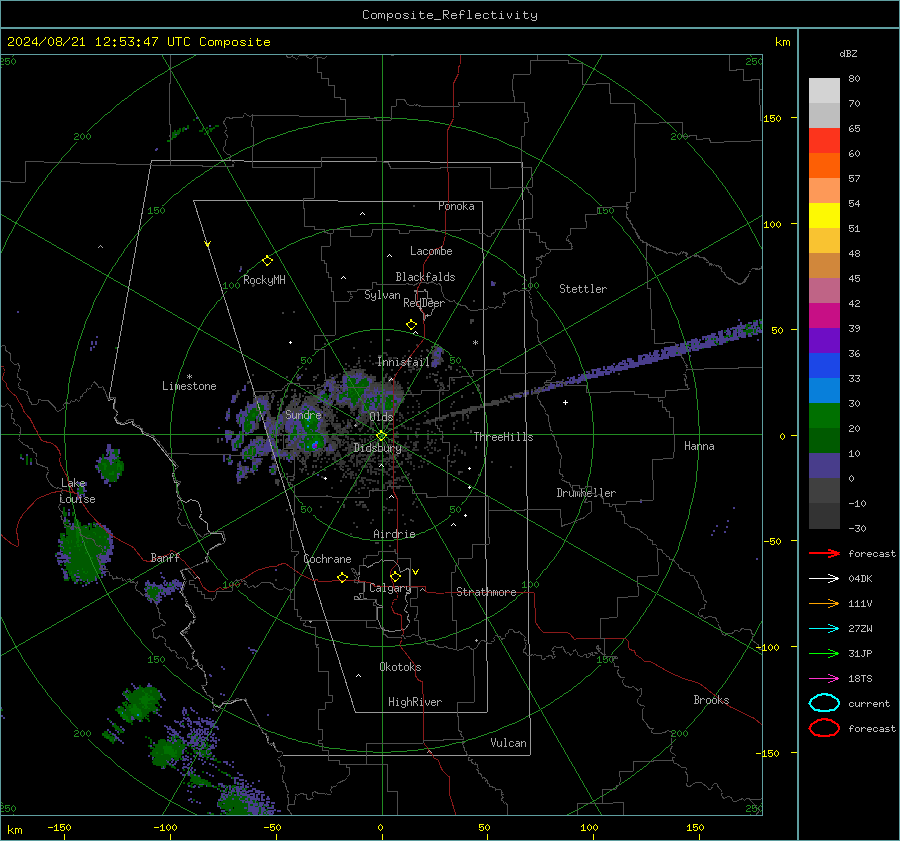
Task: Click the dBZ legend heading
Action: point(848,53)
